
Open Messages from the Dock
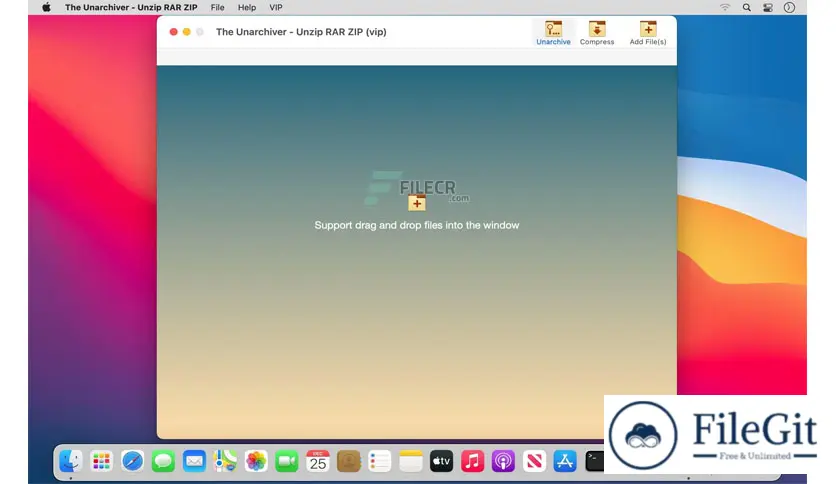point(163,461)
